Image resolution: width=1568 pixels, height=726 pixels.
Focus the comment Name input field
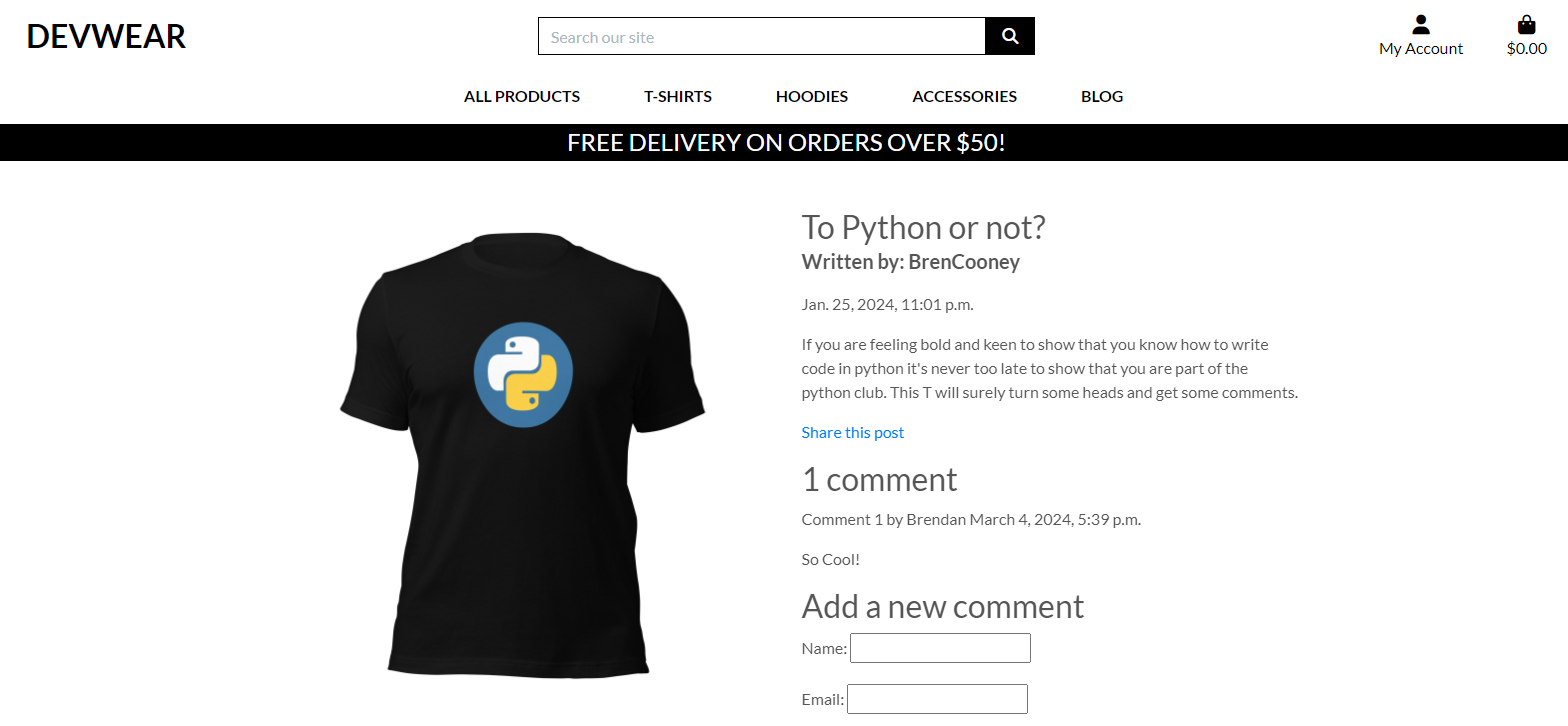pyautogui.click(x=940, y=648)
